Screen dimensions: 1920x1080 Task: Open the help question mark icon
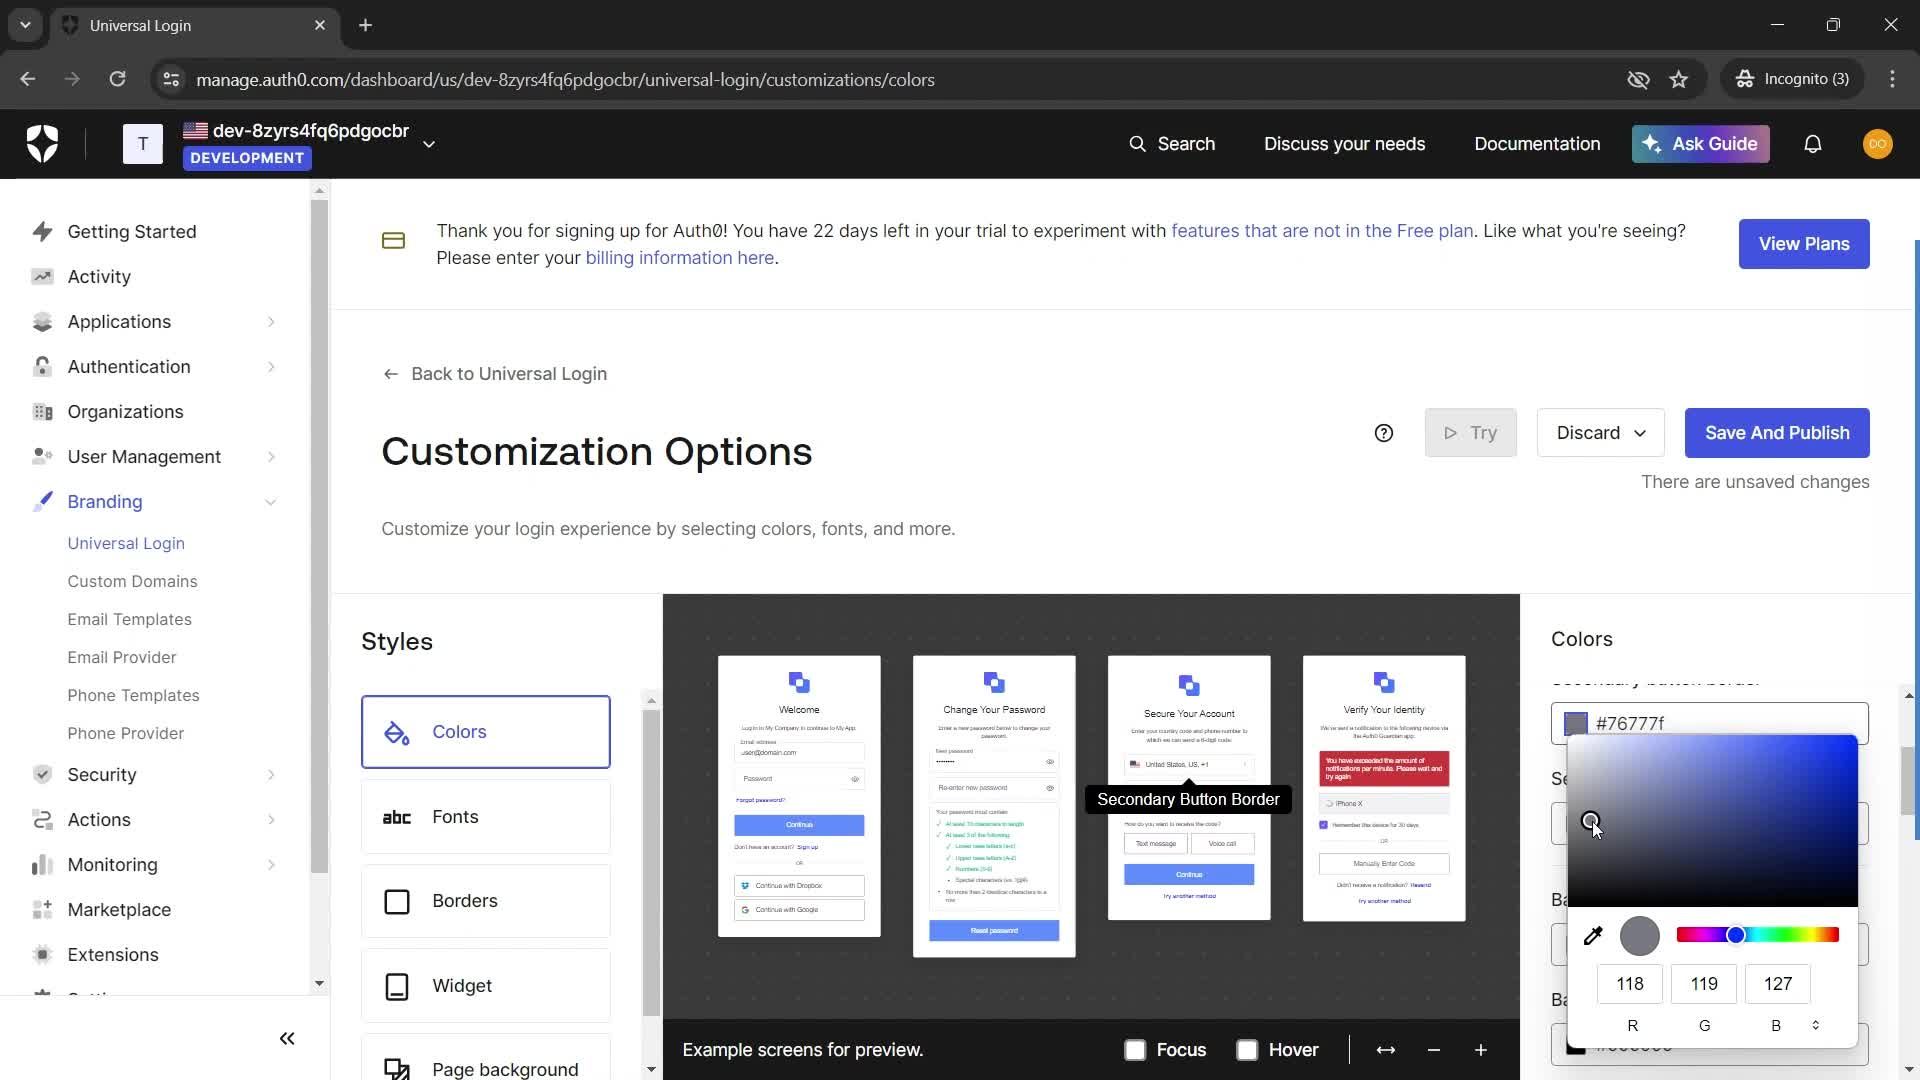(1384, 433)
